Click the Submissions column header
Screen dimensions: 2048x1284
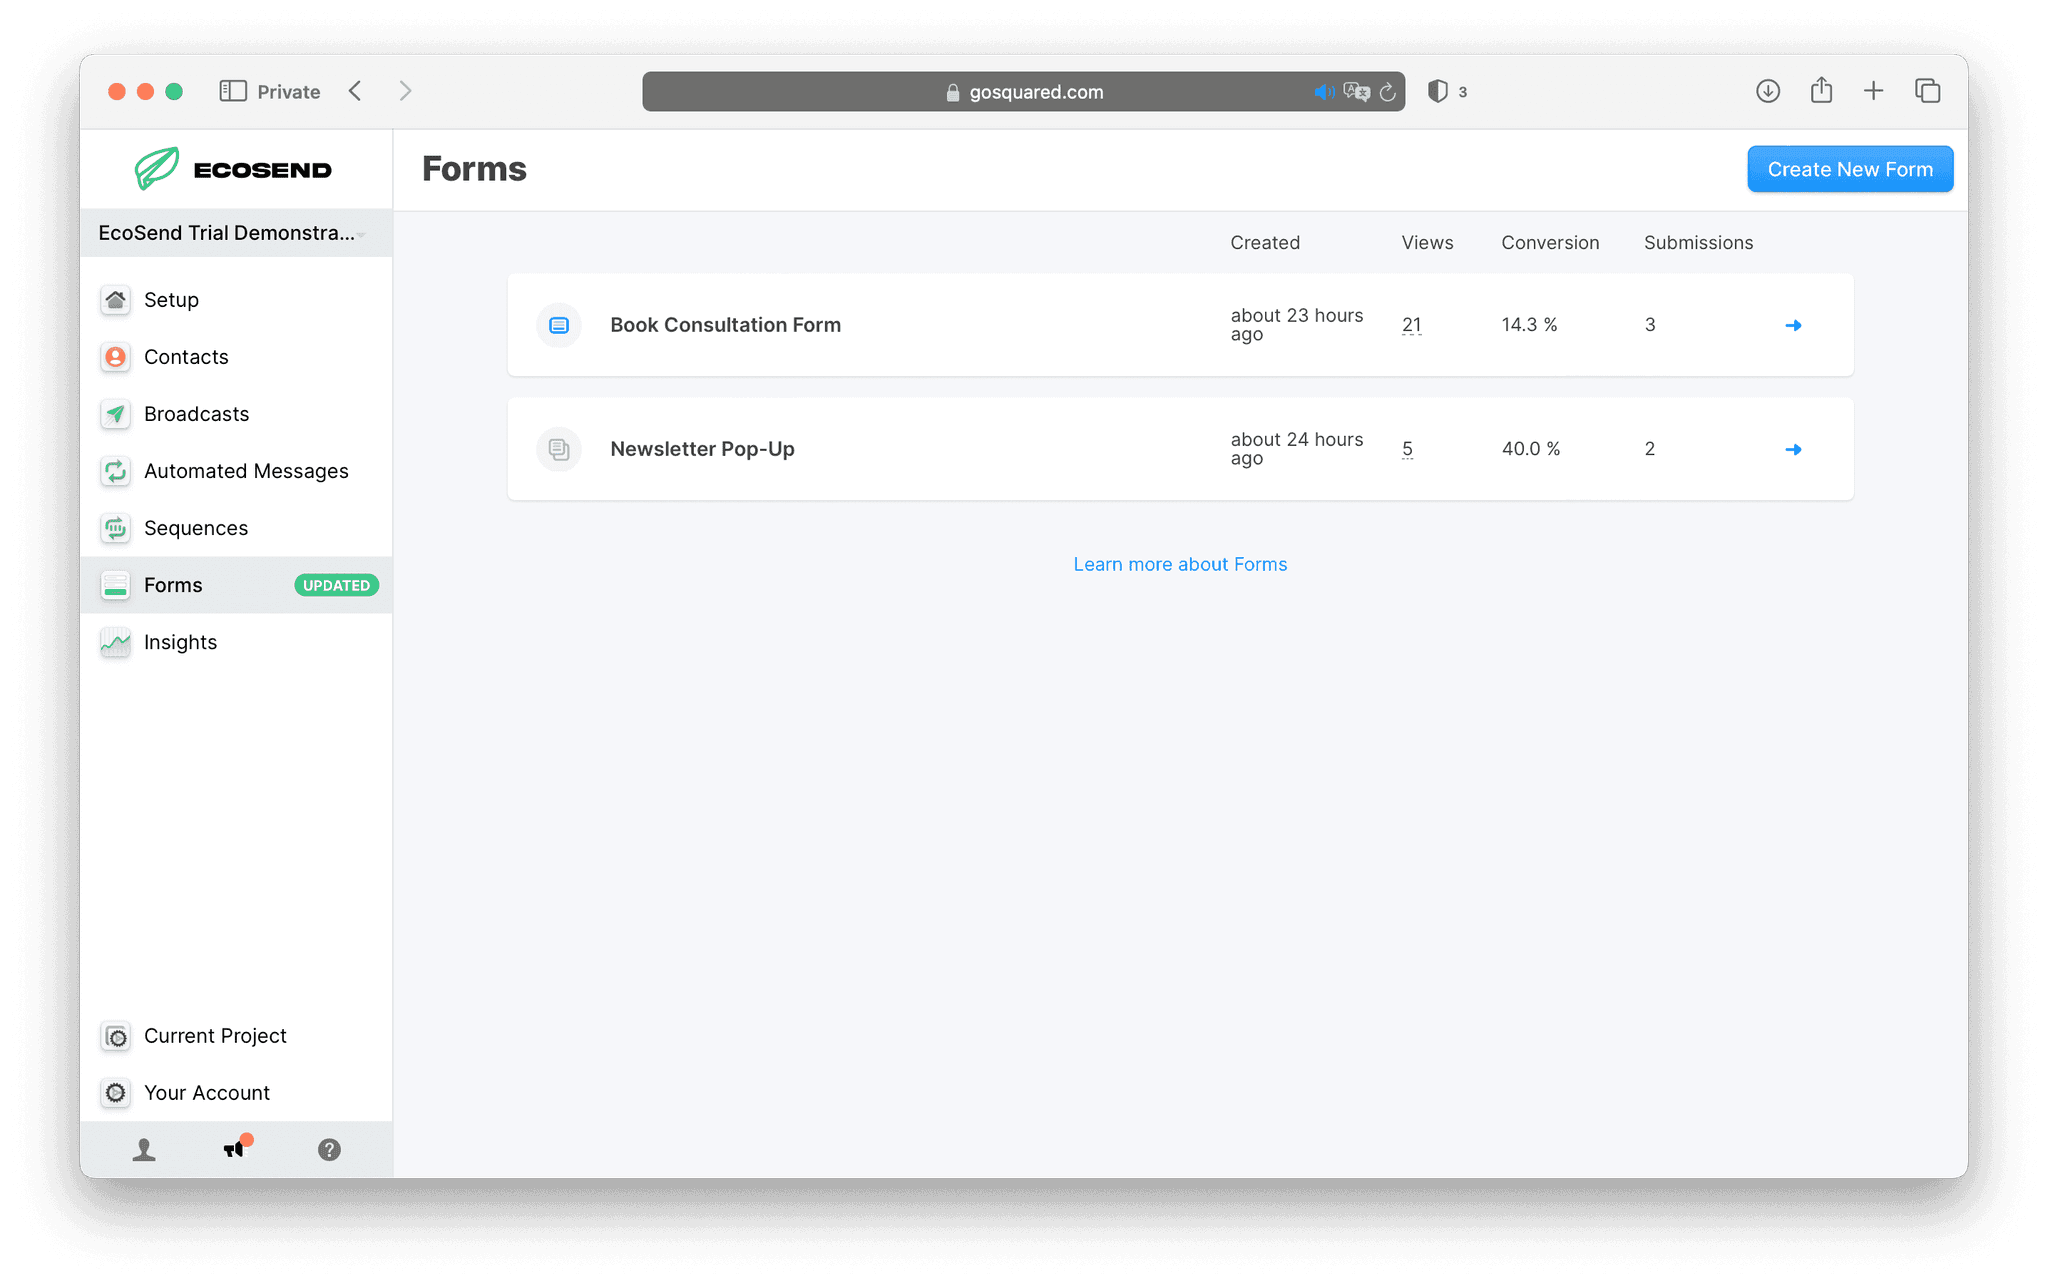click(1698, 243)
